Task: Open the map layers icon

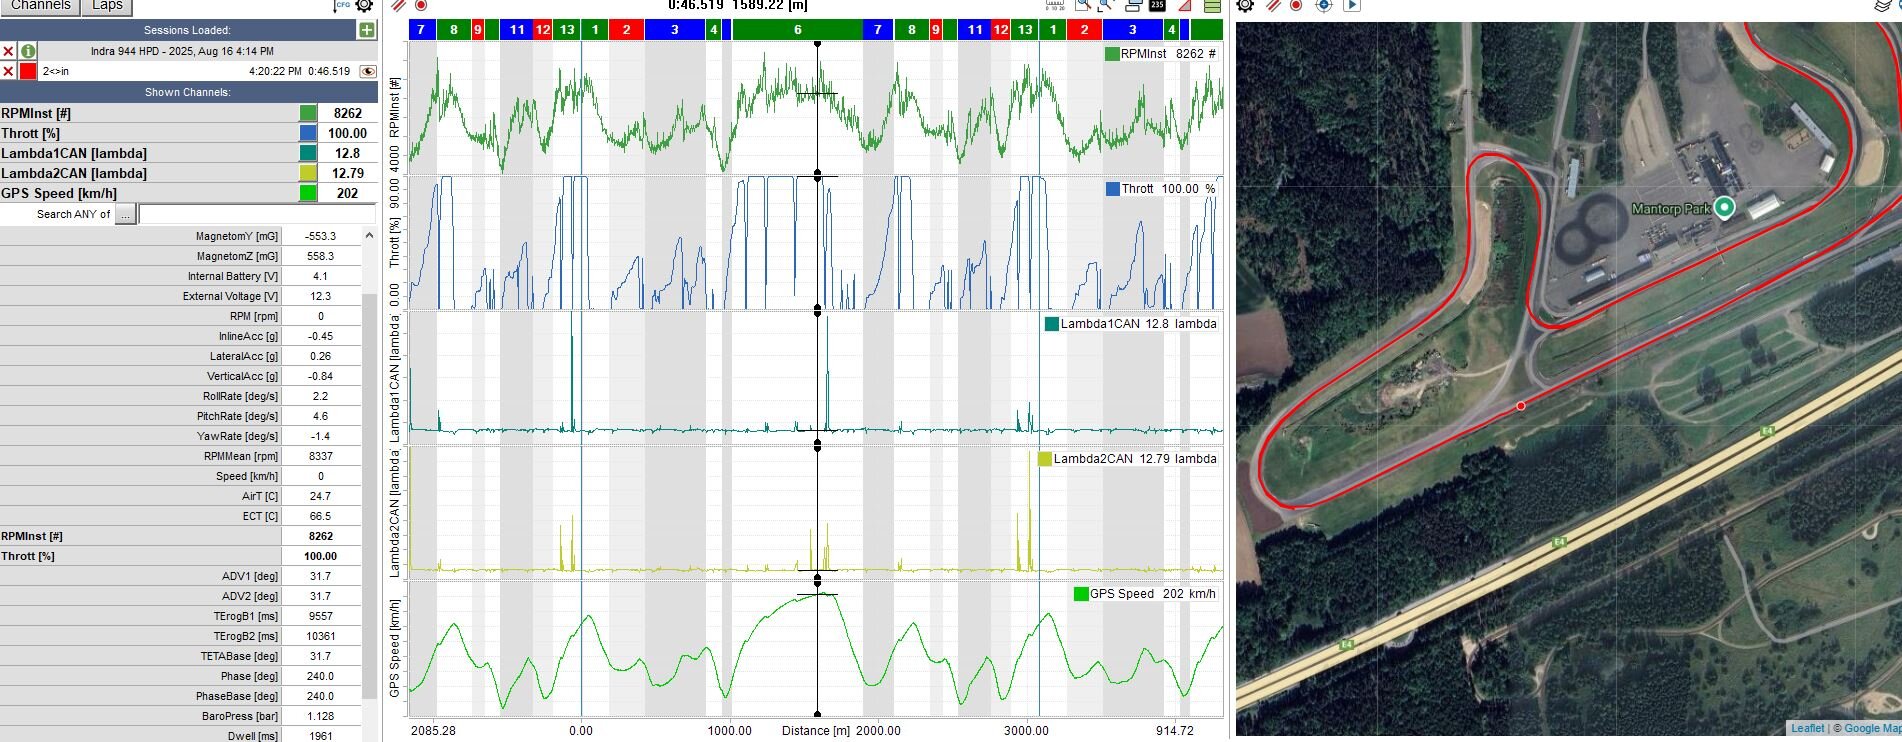Action: point(1884,5)
